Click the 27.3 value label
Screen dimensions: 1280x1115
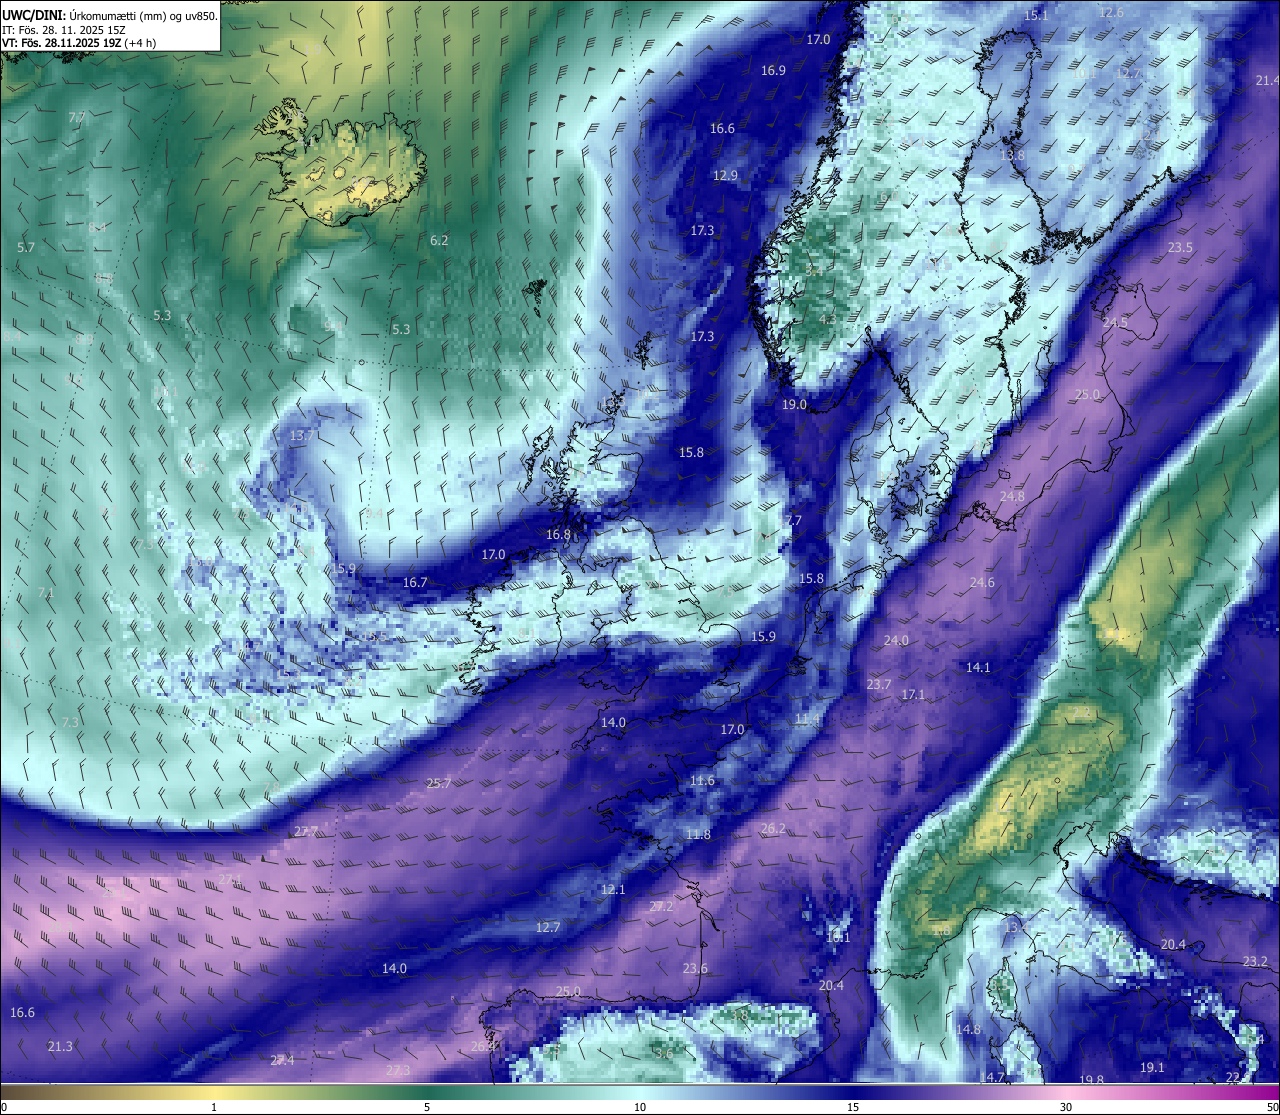pyautogui.click(x=398, y=1070)
